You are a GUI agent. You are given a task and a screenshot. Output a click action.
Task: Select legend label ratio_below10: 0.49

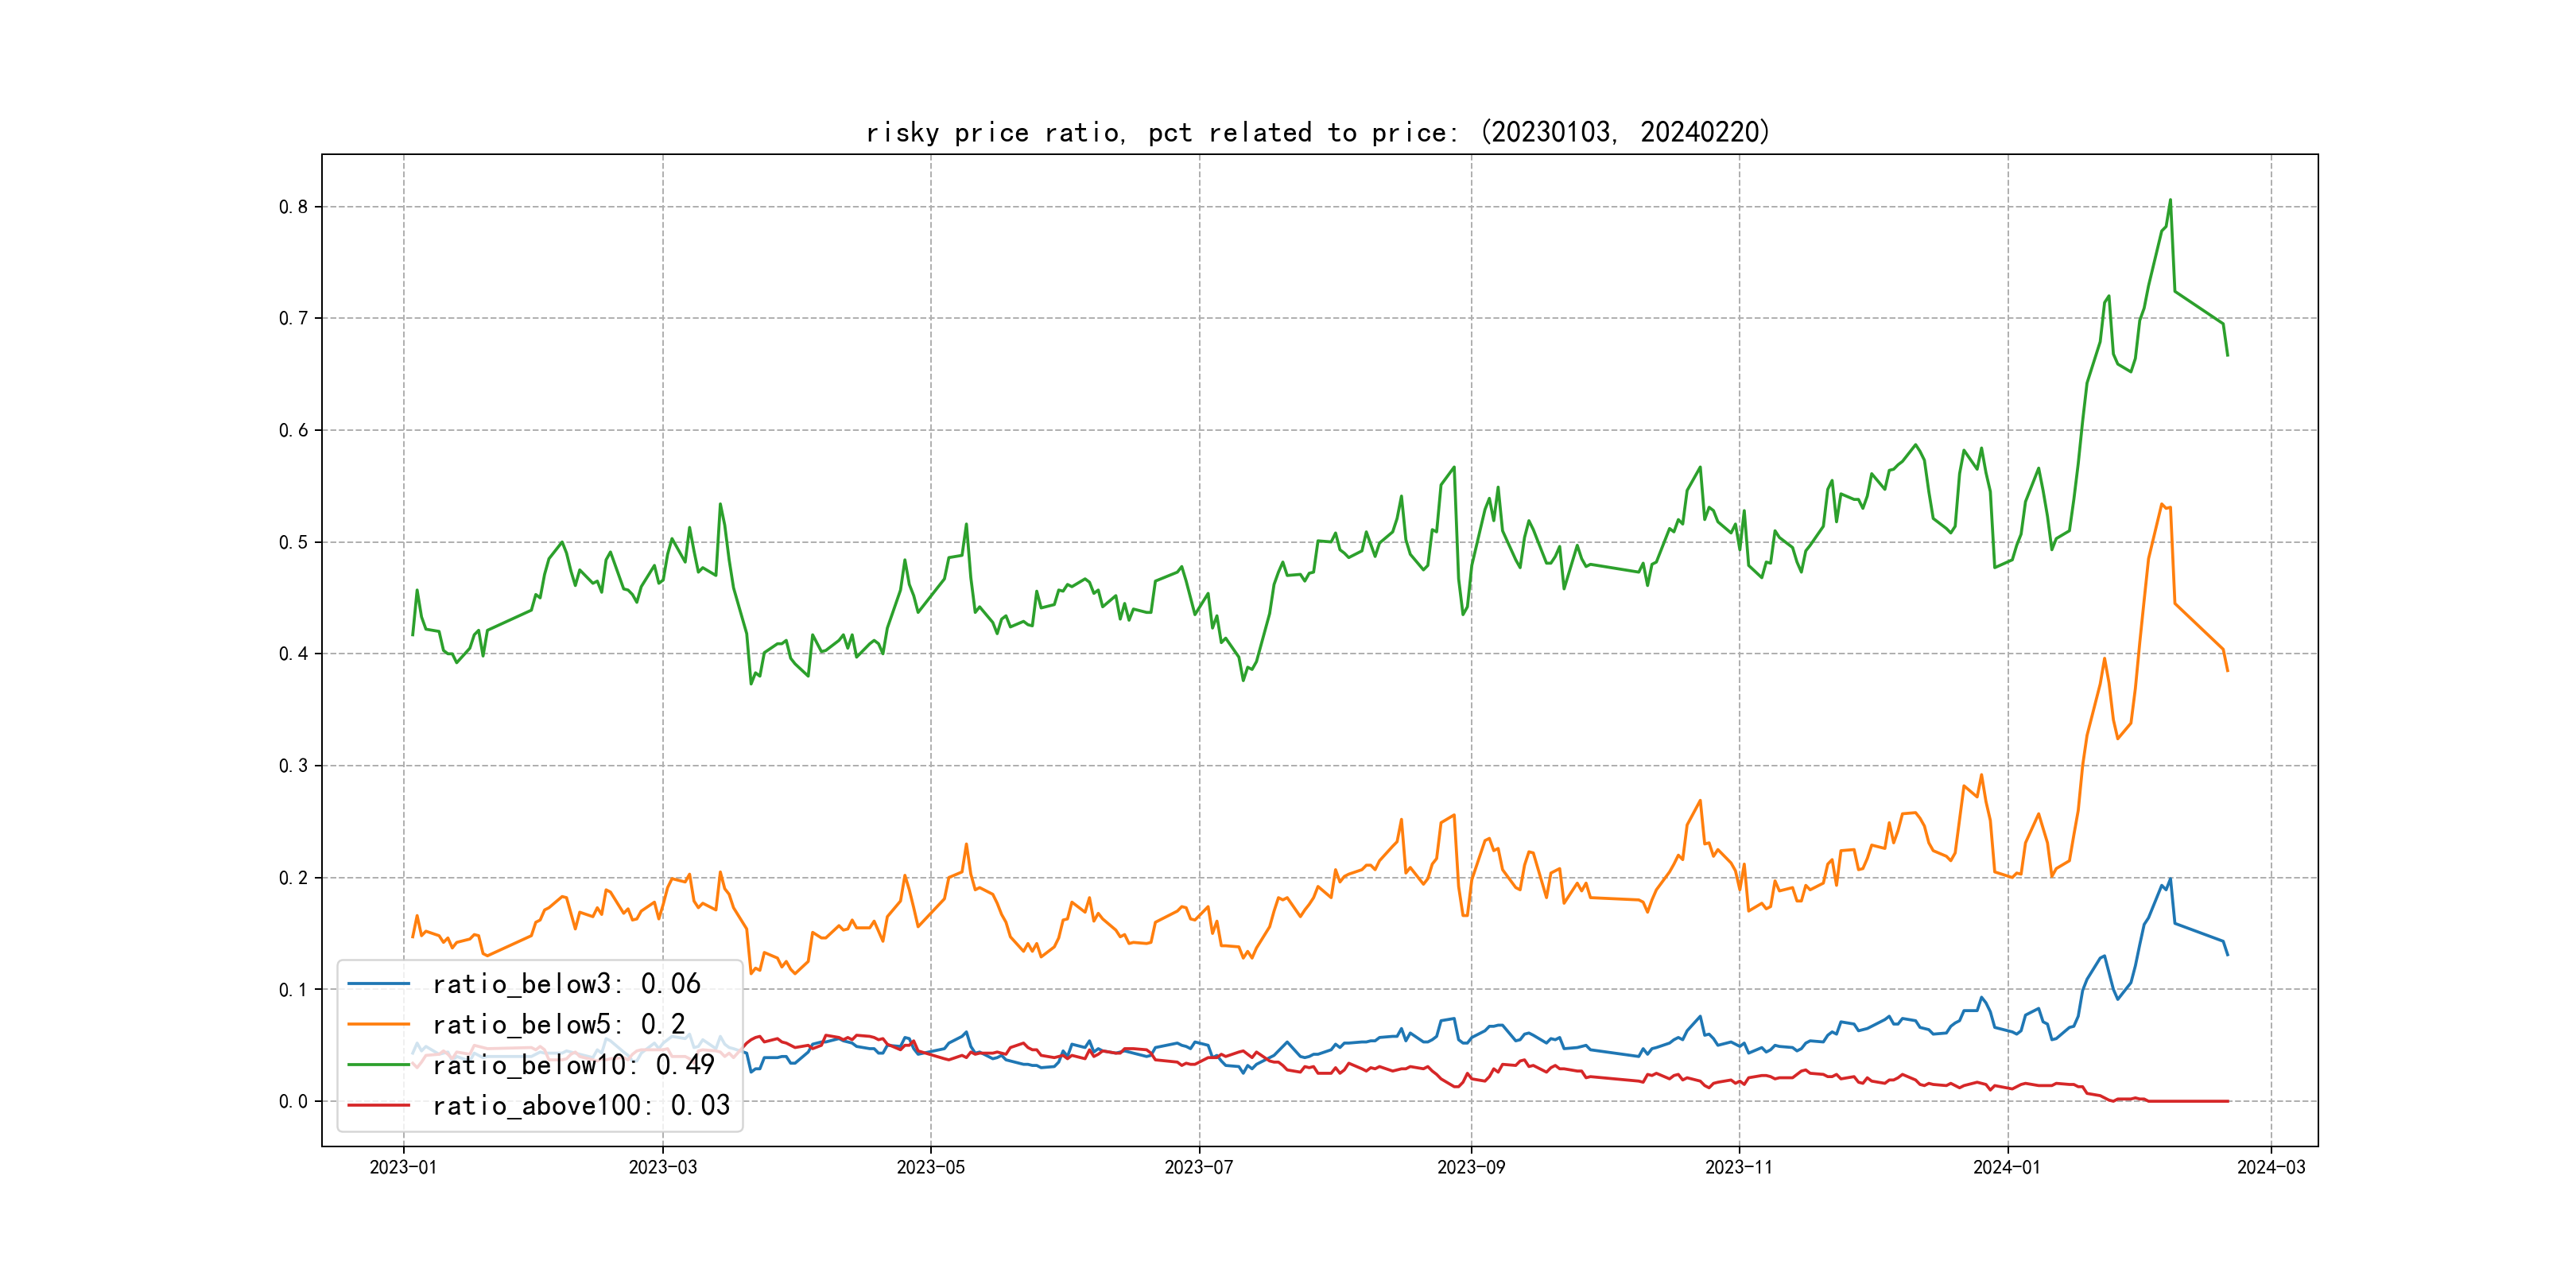click(573, 1065)
